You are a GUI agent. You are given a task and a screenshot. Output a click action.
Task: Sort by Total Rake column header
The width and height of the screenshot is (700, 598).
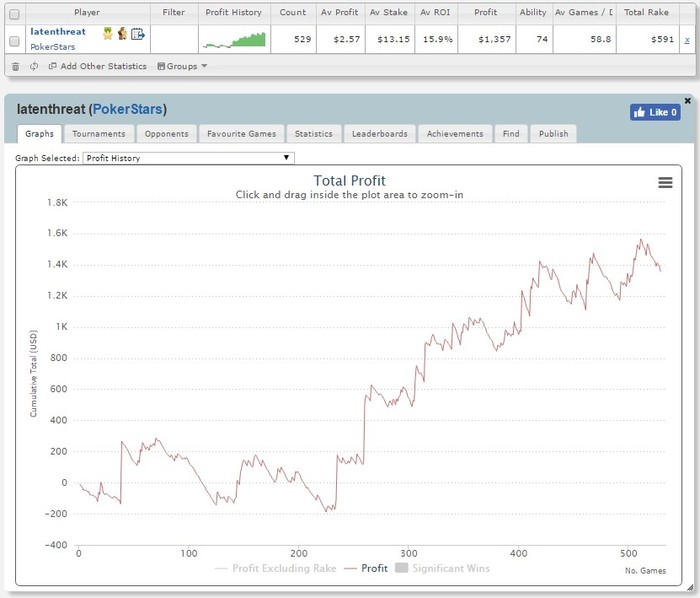(646, 12)
